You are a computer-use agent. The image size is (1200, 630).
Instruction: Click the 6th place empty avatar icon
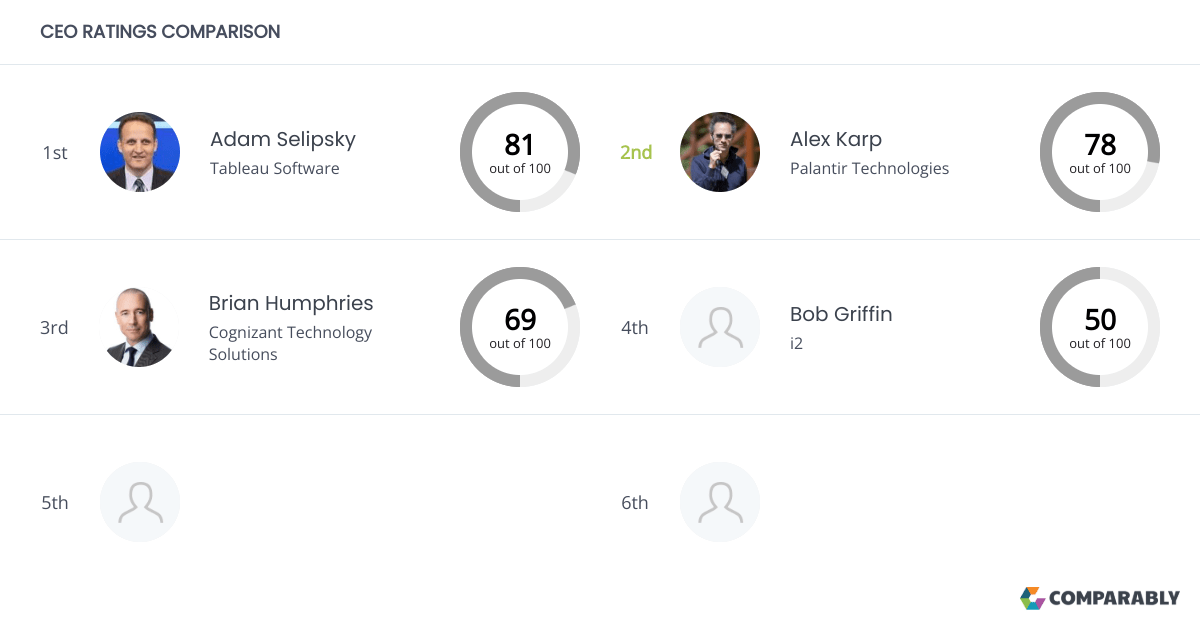coord(720,502)
